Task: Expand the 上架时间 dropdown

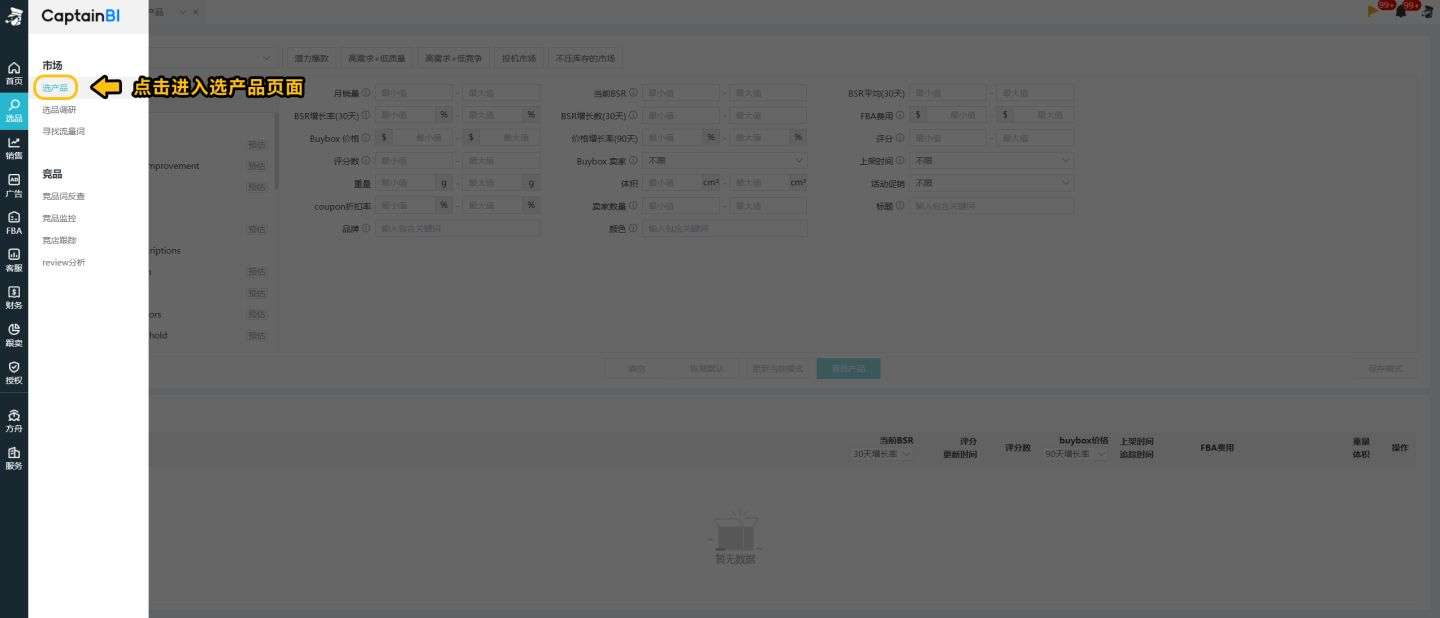Action: click(991, 160)
